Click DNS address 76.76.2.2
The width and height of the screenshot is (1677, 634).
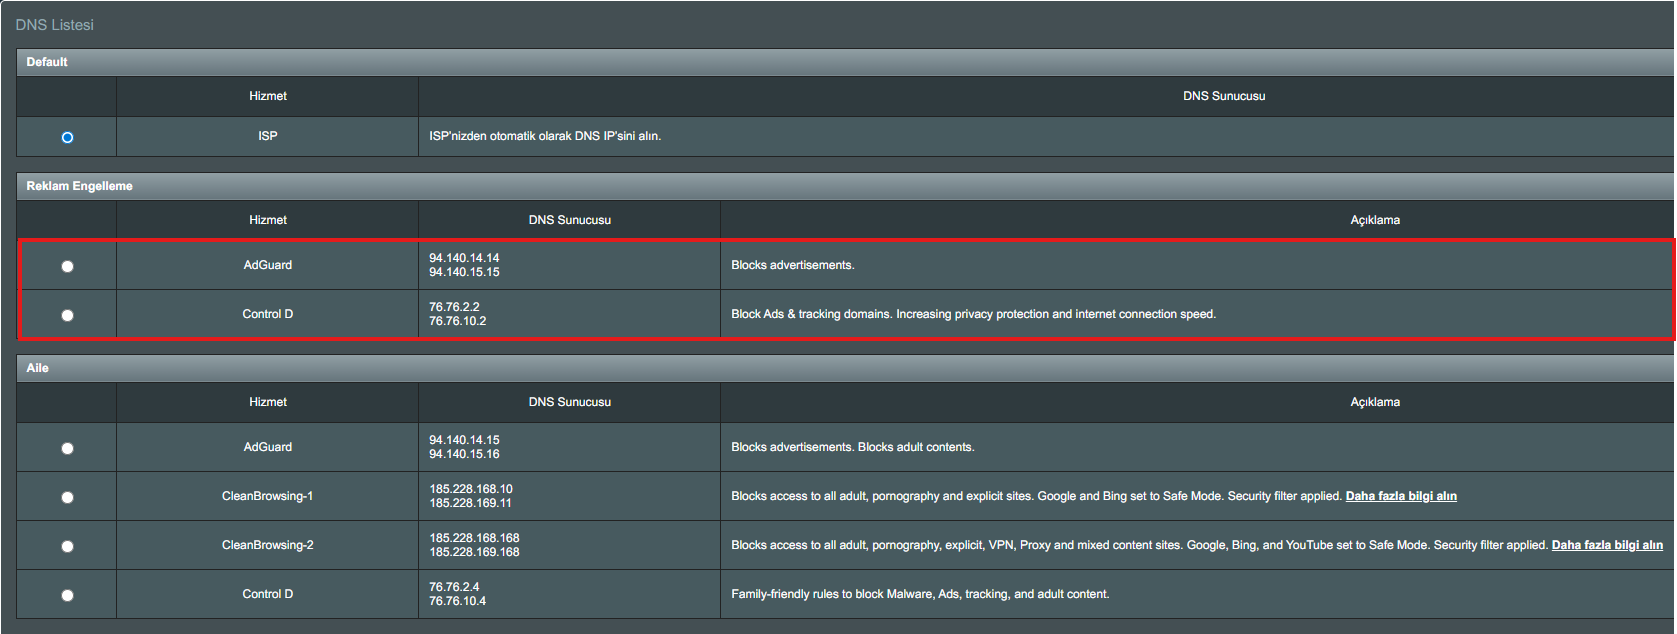pos(454,307)
